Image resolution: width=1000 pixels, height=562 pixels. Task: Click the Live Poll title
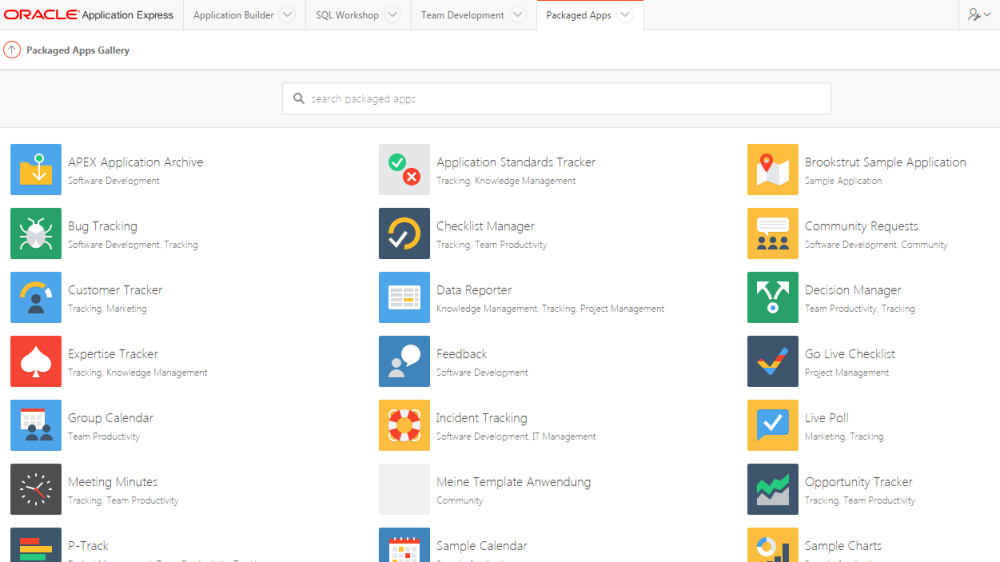(x=827, y=418)
